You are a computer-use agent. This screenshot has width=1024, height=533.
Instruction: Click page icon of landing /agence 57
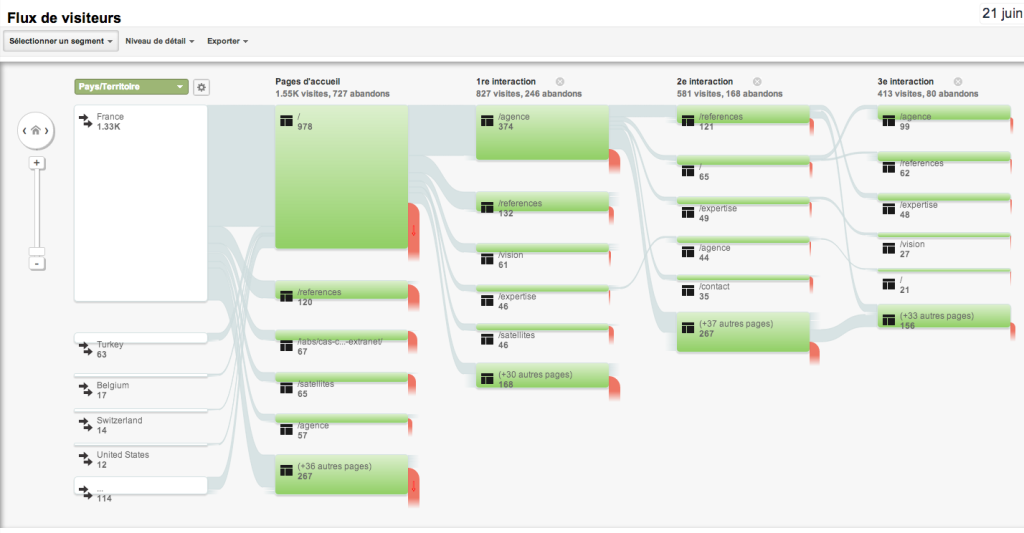286,430
